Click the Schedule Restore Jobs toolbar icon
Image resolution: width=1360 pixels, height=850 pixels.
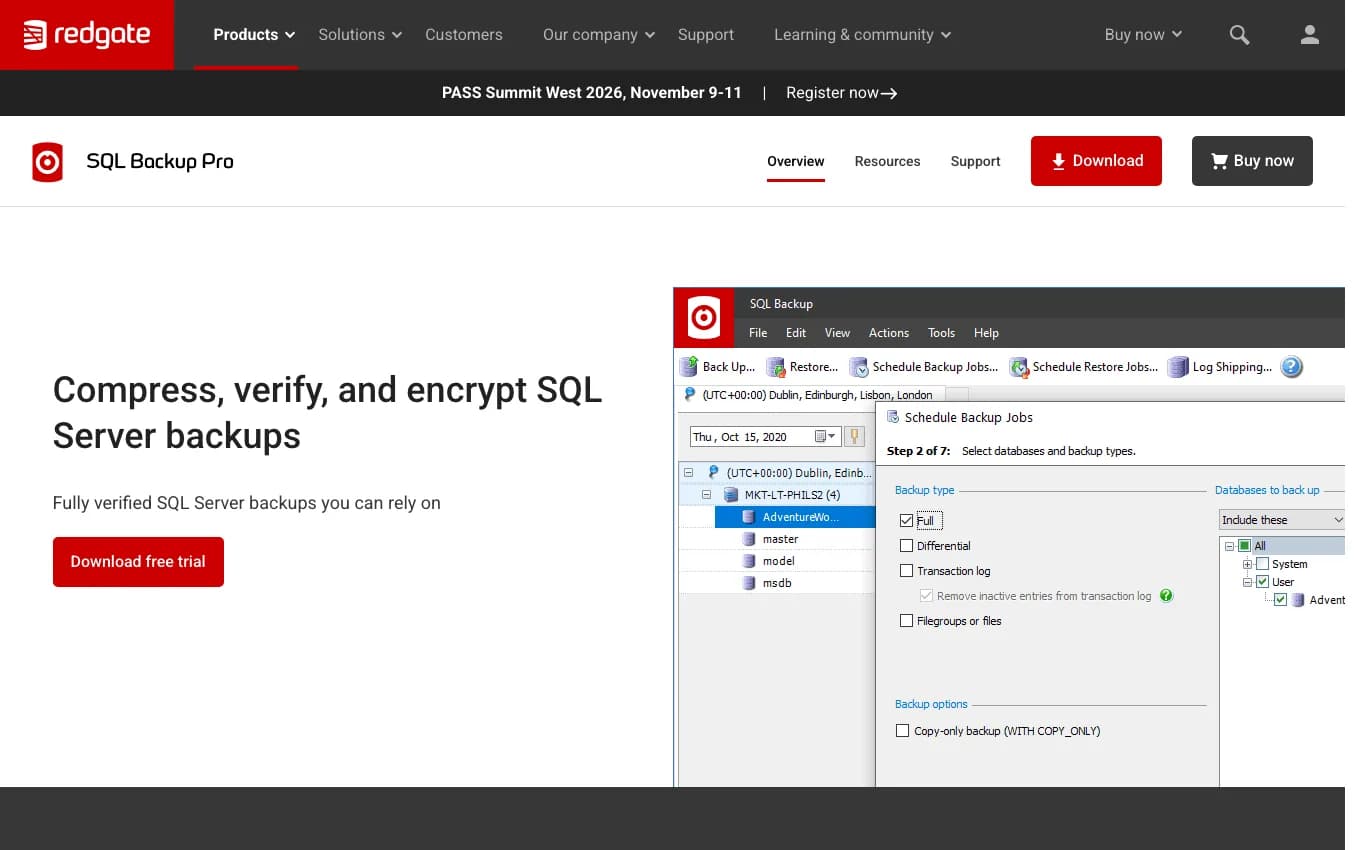click(x=1019, y=367)
